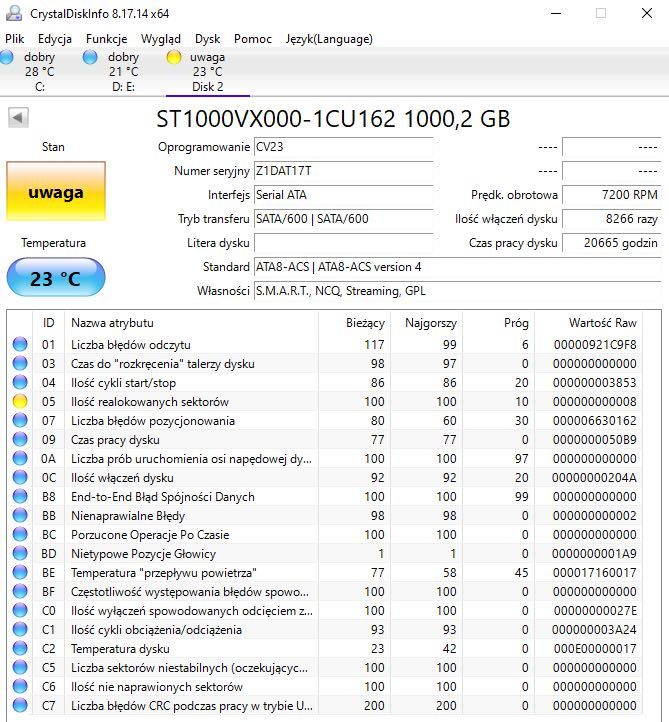Select row 'Liczba błędów odczytu'
Screen dimensions: 669x722
pos(325,344)
